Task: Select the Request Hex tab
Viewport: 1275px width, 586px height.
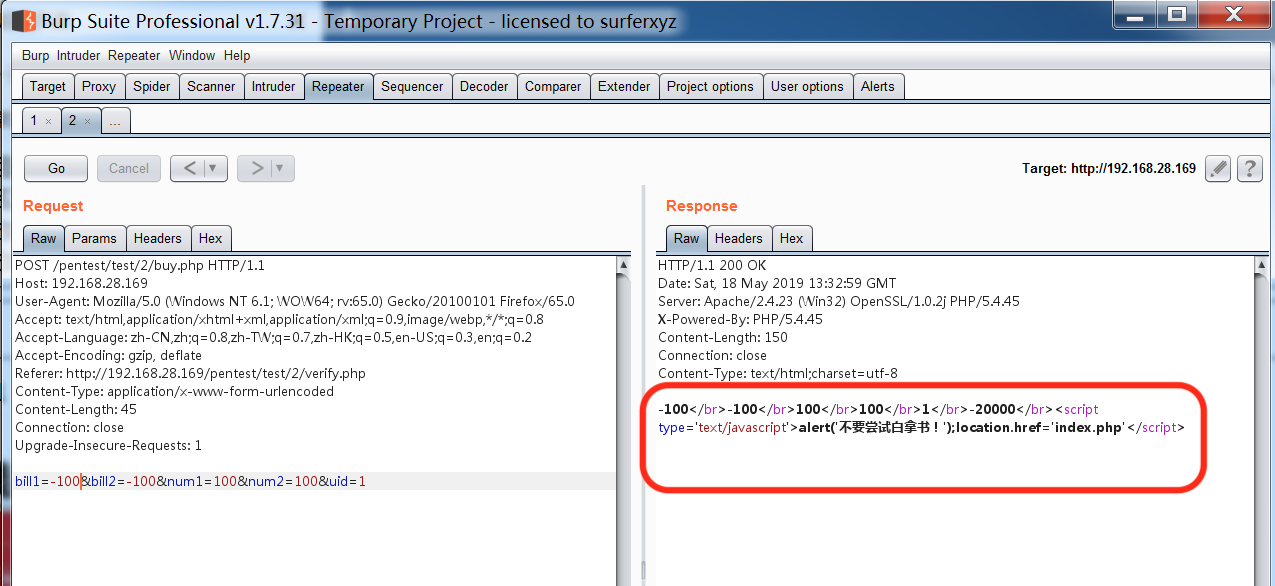Action: pos(211,238)
